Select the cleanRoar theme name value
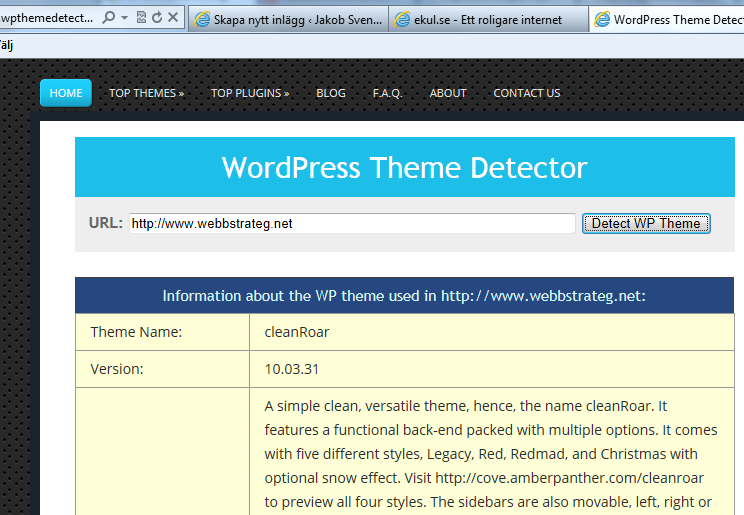 [x=297, y=332]
